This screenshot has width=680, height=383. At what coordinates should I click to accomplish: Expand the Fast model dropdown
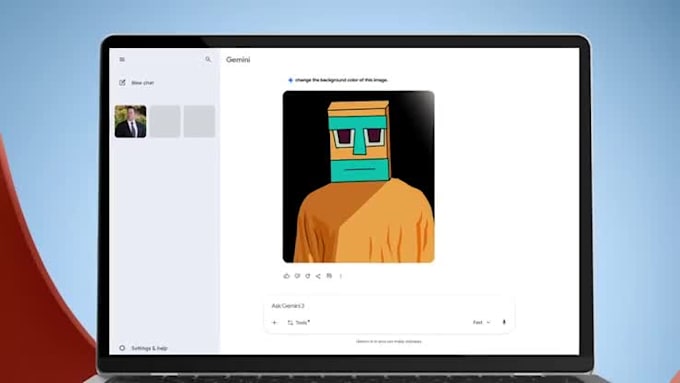tap(481, 322)
